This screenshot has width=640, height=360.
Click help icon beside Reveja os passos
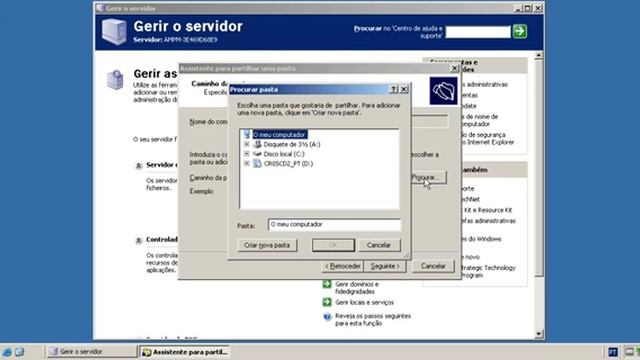point(327,317)
